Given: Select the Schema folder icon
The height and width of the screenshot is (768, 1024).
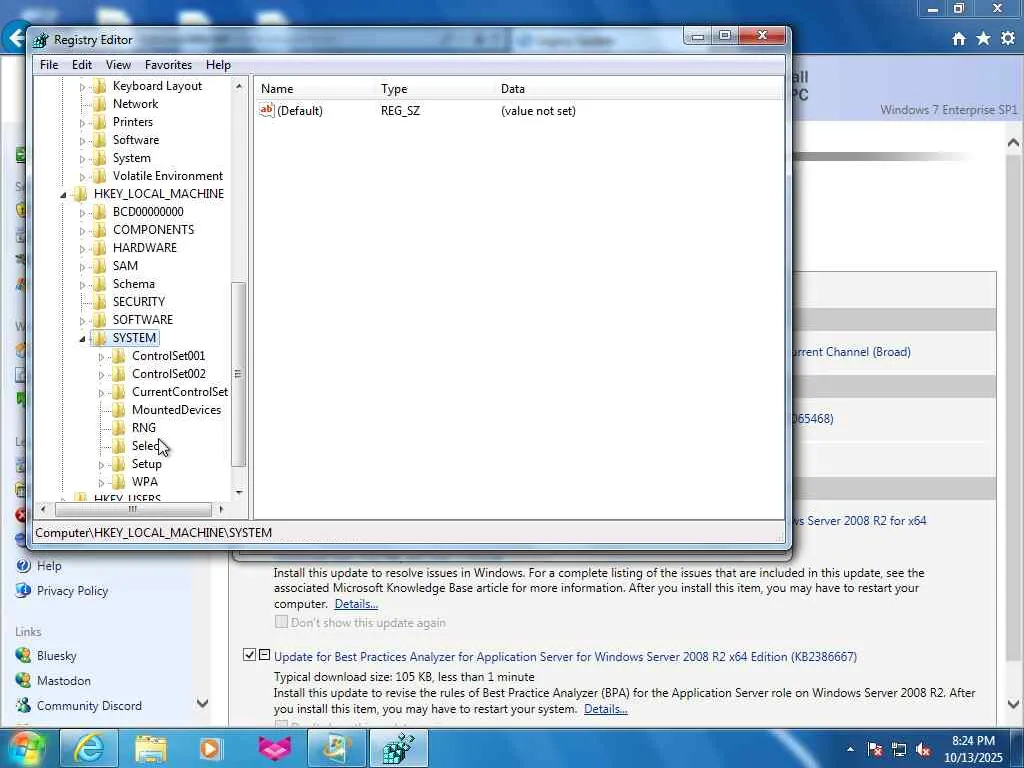Looking at the screenshot, I should (99, 284).
